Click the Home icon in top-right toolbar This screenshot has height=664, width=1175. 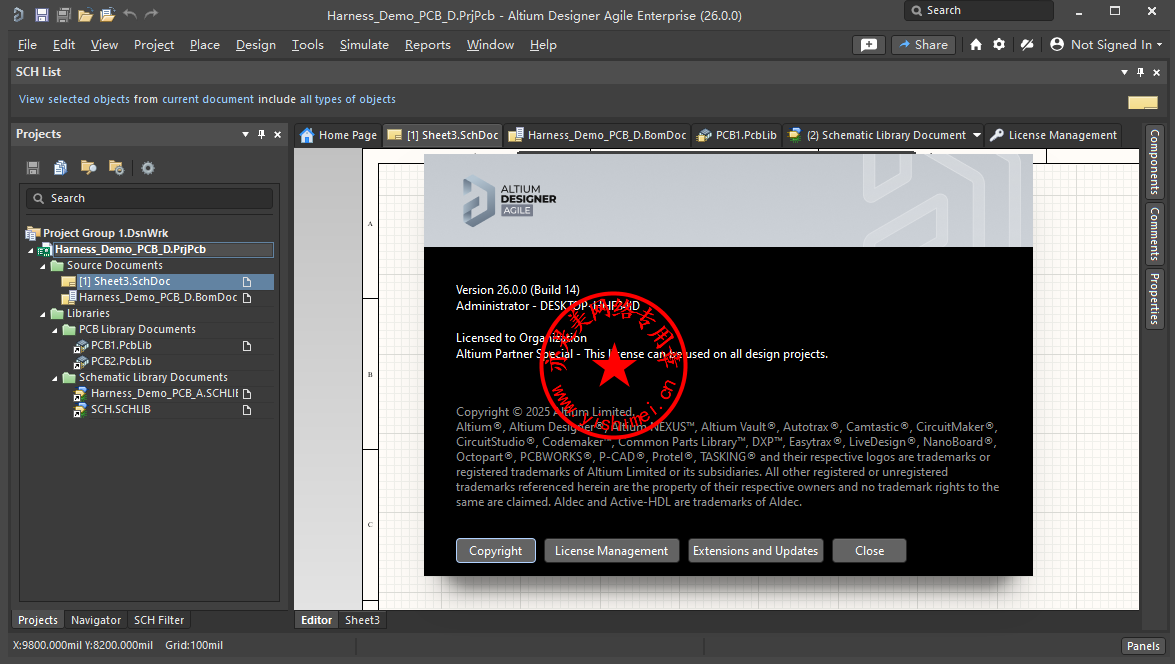[976, 45]
